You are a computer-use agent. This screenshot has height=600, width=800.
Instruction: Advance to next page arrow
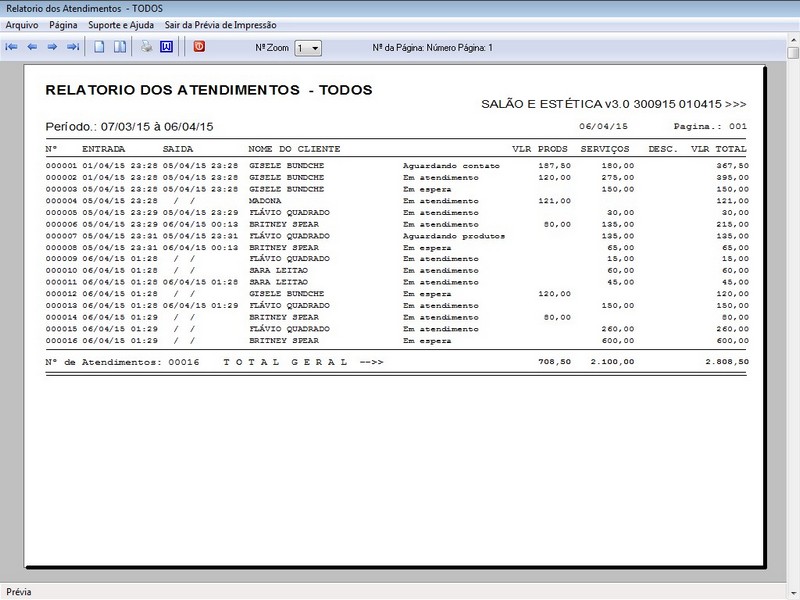click(x=52, y=47)
